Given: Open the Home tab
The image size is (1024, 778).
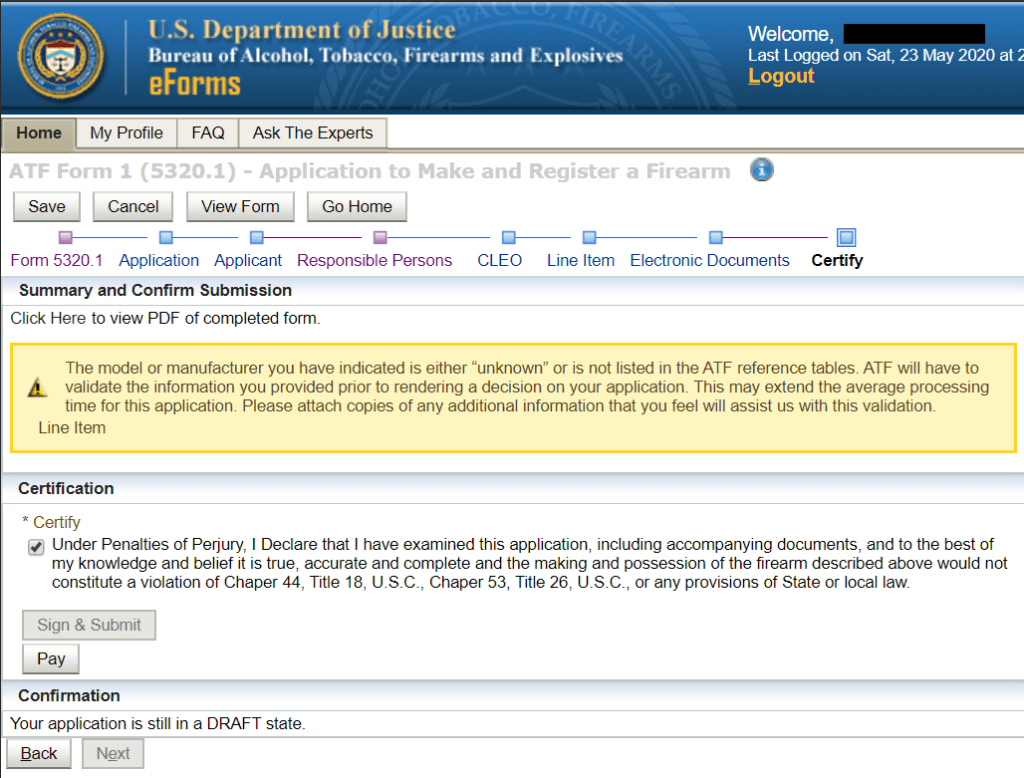Looking at the screenshot, I should 39,133.
